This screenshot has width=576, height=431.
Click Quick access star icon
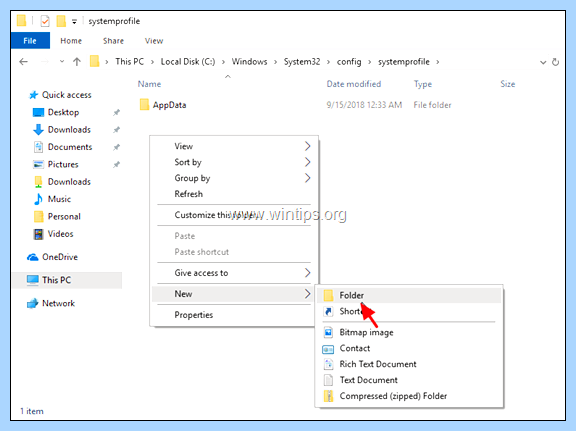click(33, 95)
